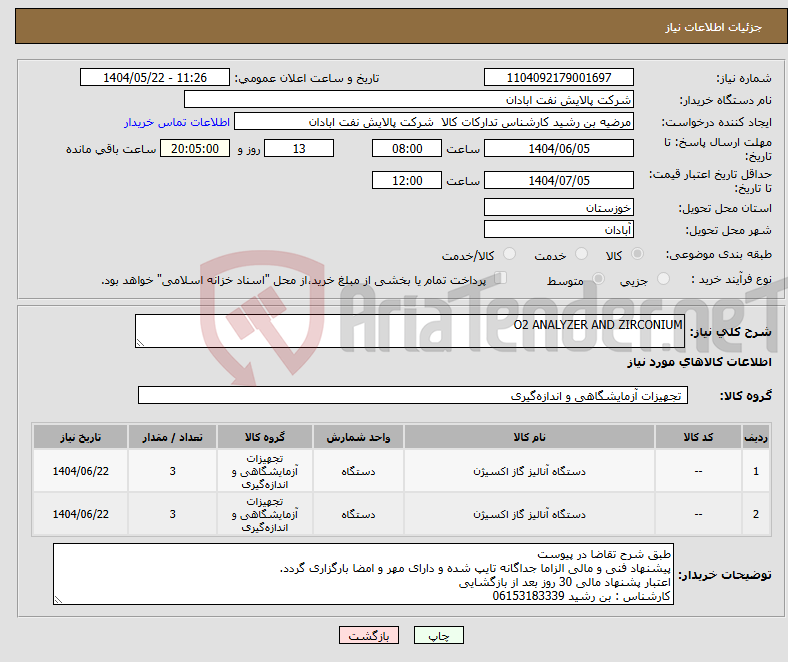Click the شماره نیاز field 1104092179001697
This screenshot has height=662, width=788.
point(559,77)
